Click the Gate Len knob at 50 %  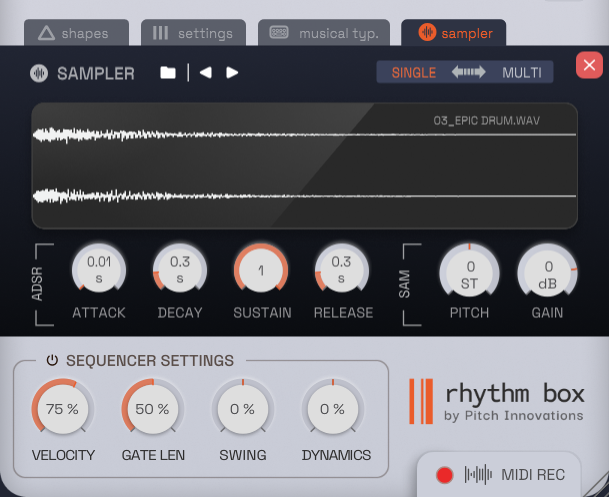pos(152,408)
